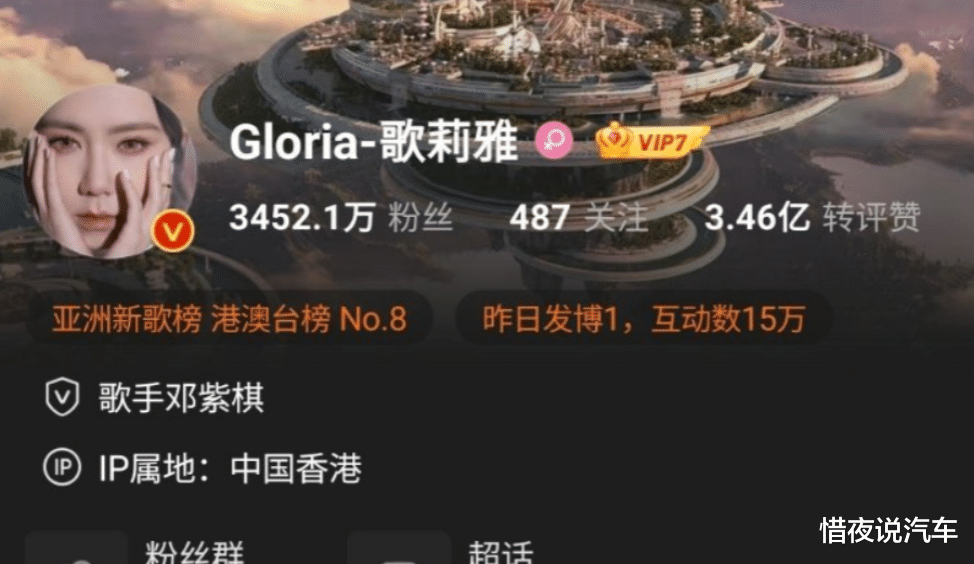Viewport: 974px width, 564px height.
Task: Open the circular profile avatar photo
Action: pyautogui.click(x=109, y=172)
